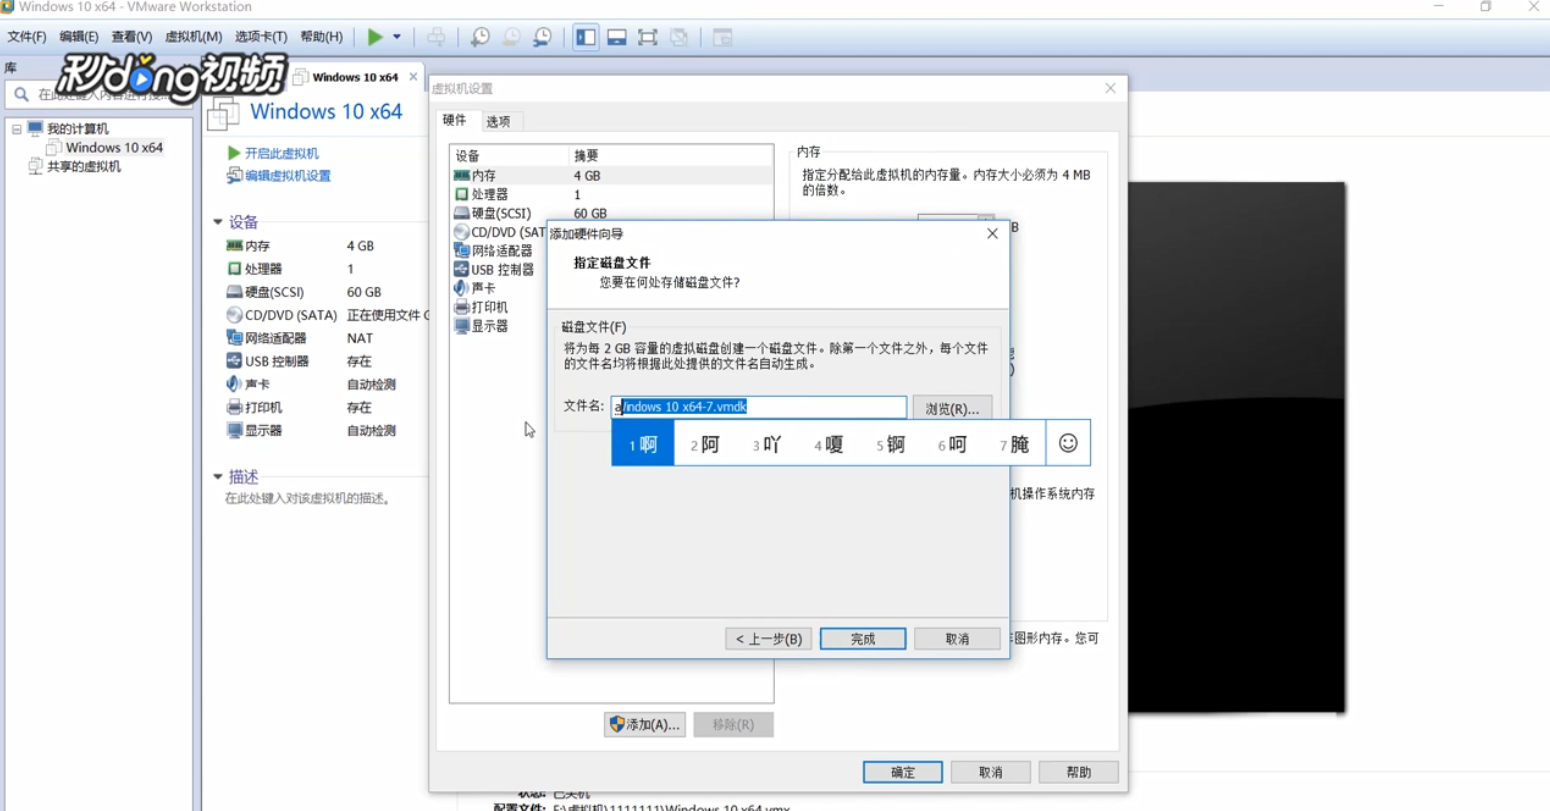Open the IME emoji smiley panel

tap(1068, 443)
